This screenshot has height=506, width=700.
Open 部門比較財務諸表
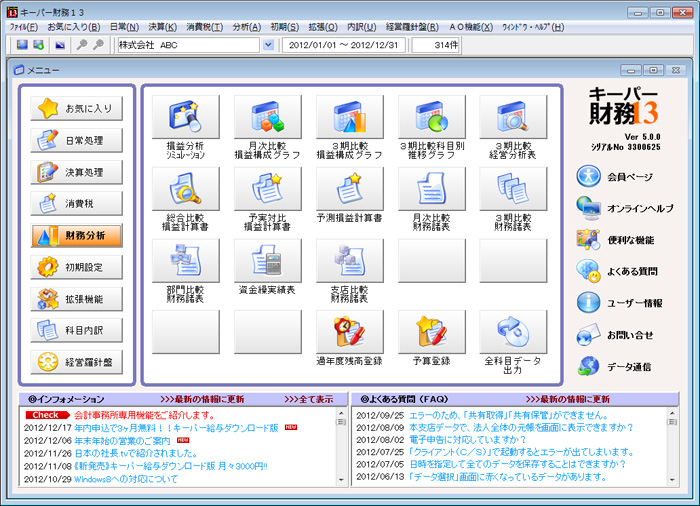(x=186, y=261)
